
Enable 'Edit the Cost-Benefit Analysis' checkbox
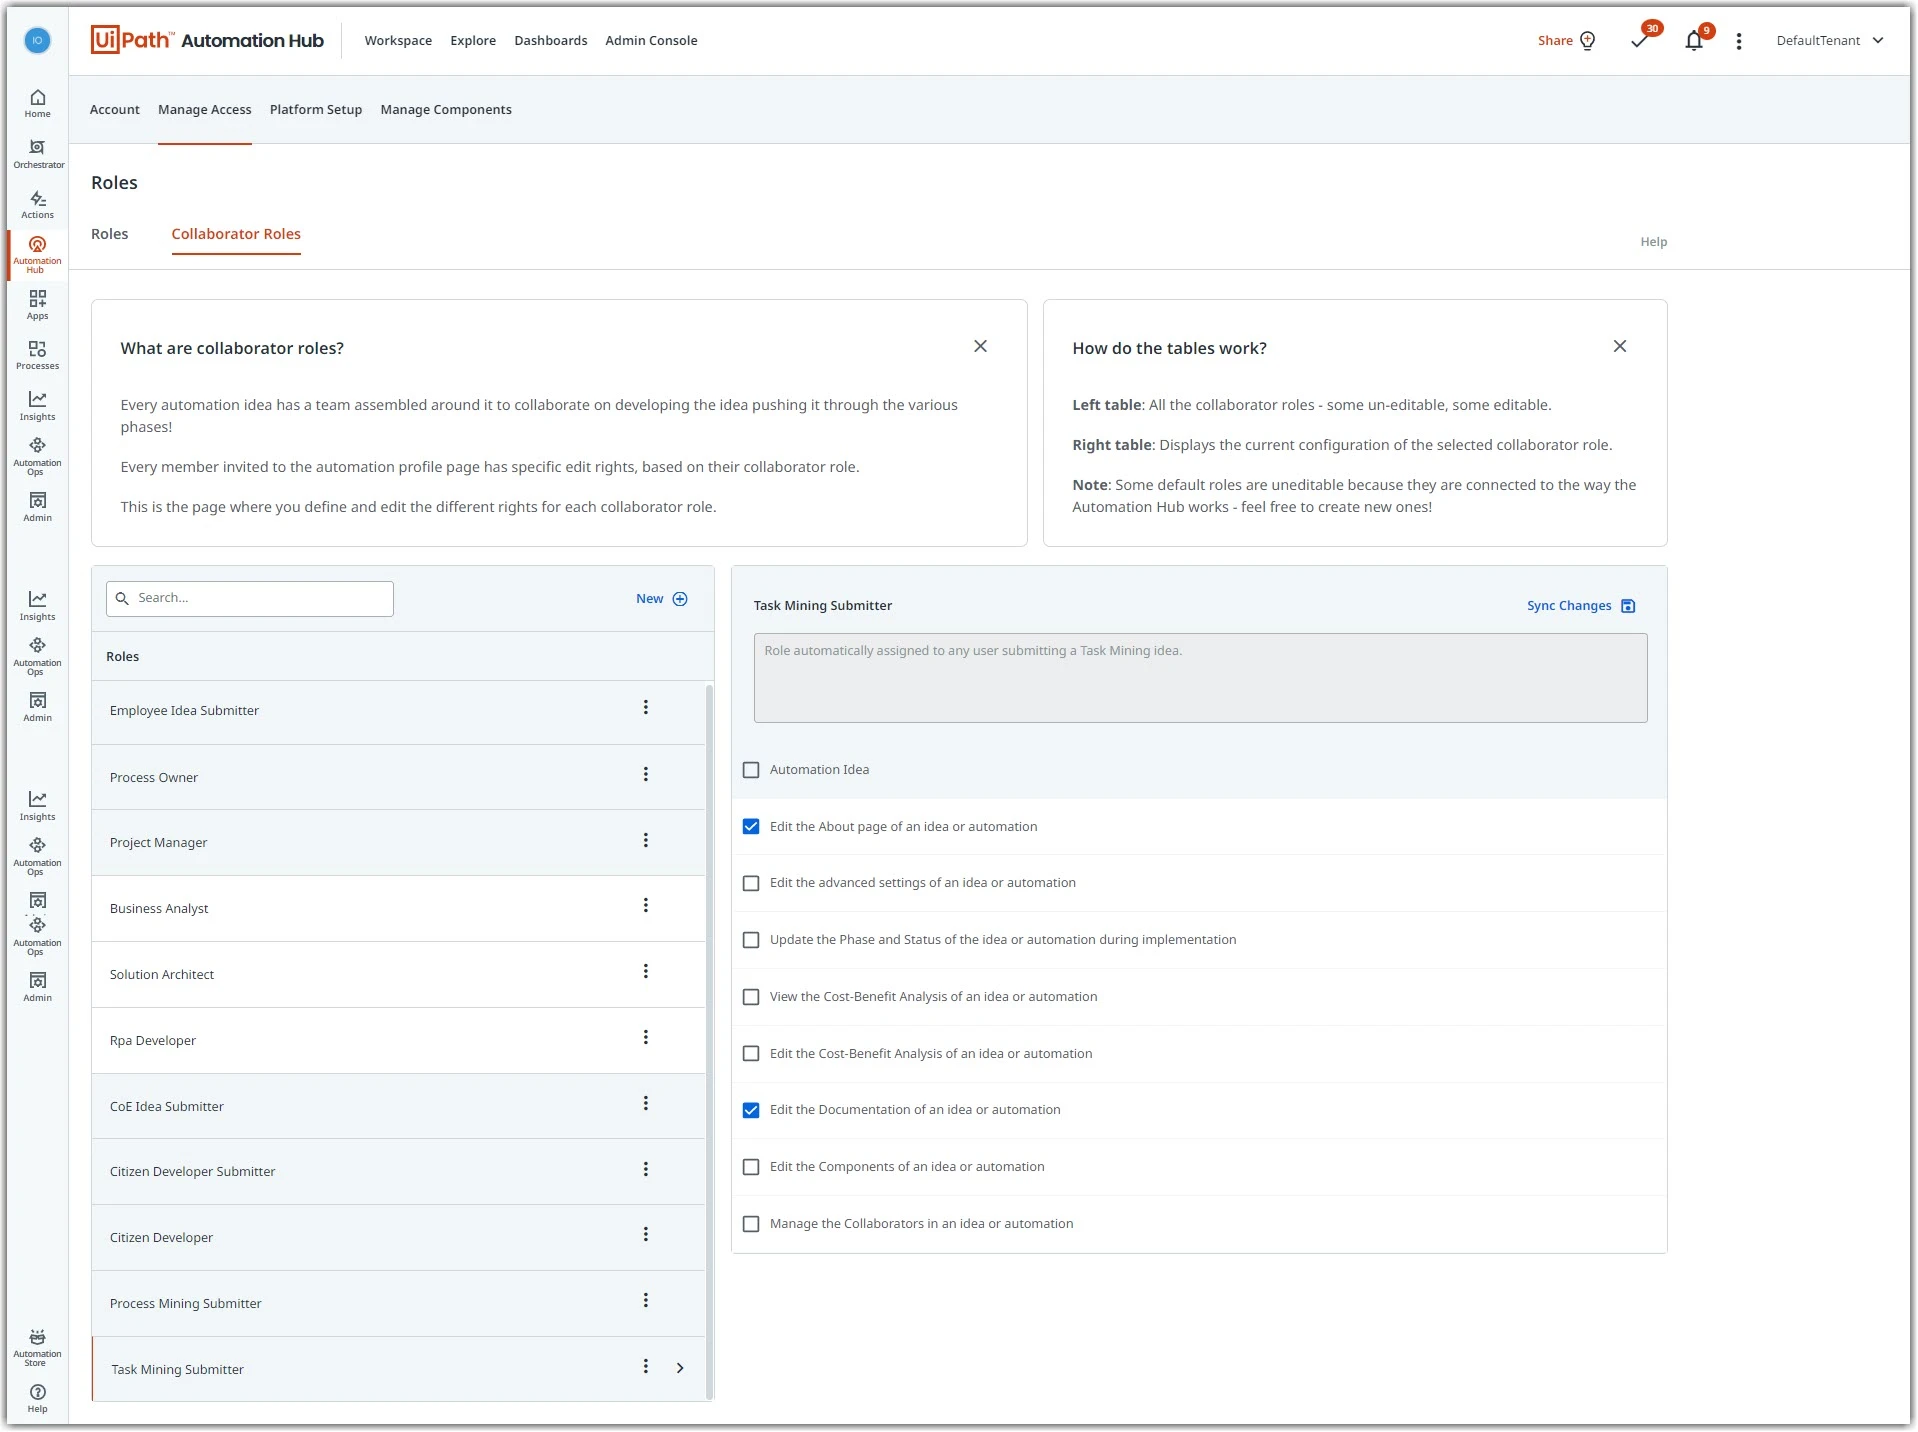751,1054
